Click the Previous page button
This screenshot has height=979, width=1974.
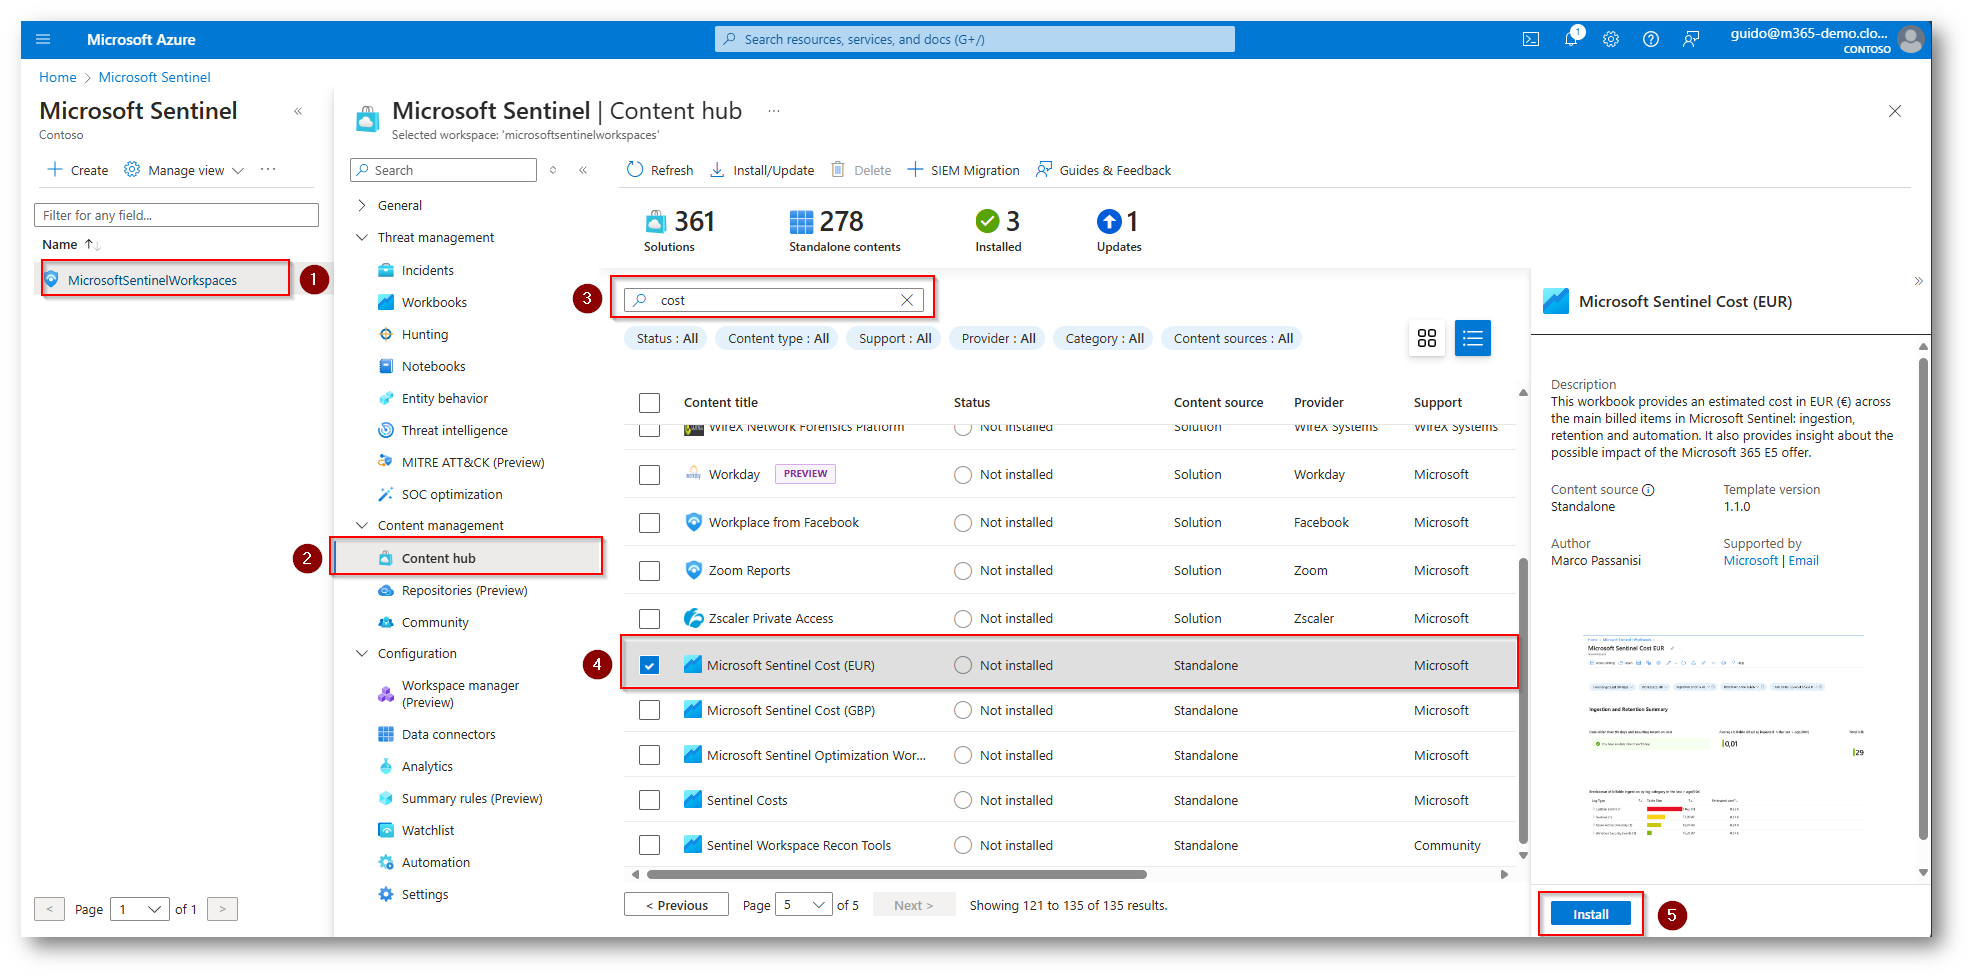pyautogui.click(x=676, y=905)
